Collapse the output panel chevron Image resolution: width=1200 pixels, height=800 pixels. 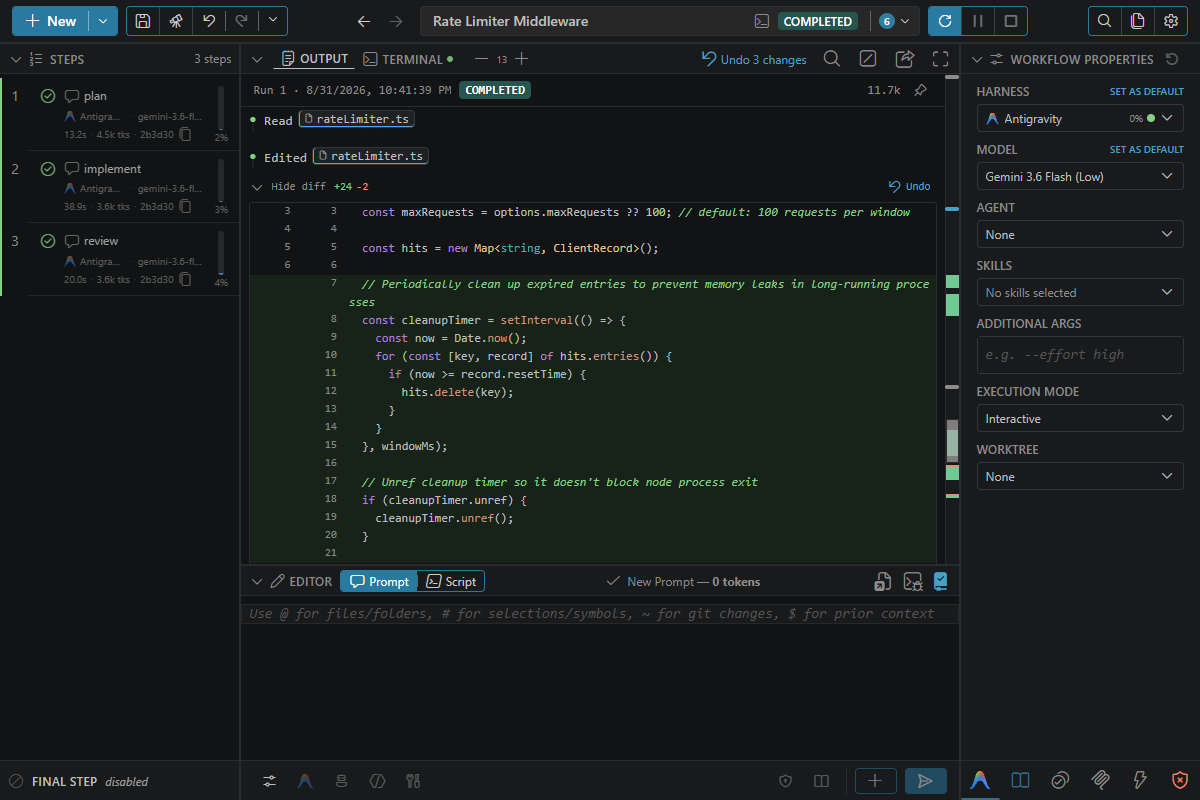[x=257, y=59]
